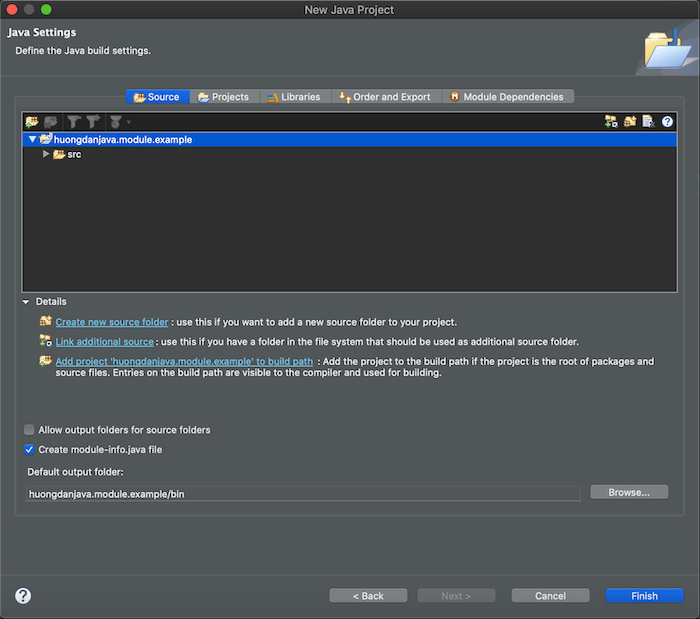Click the icon beside Link additional source
This screenshot has height=619, width=700.
click(46, 341)
